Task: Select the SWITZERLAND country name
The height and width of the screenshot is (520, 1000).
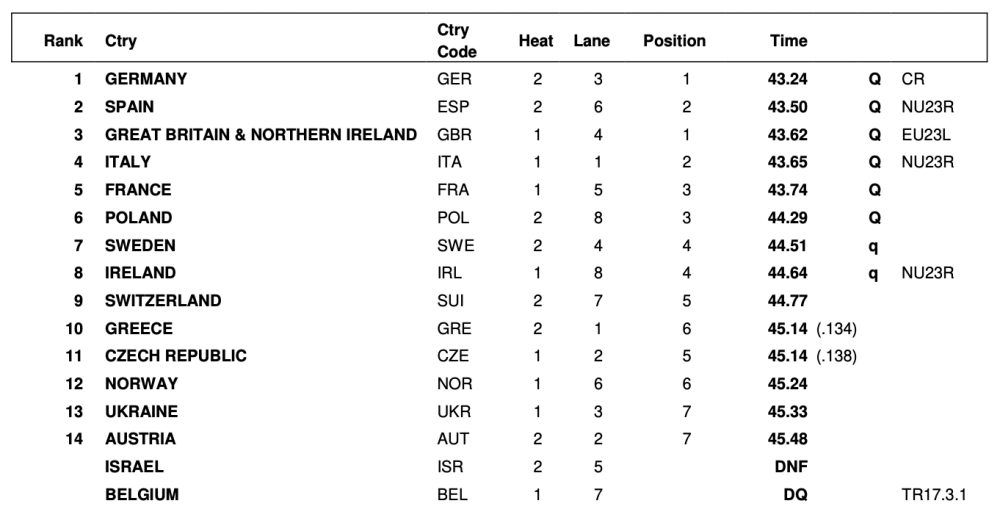Action: tap(163, 300)
